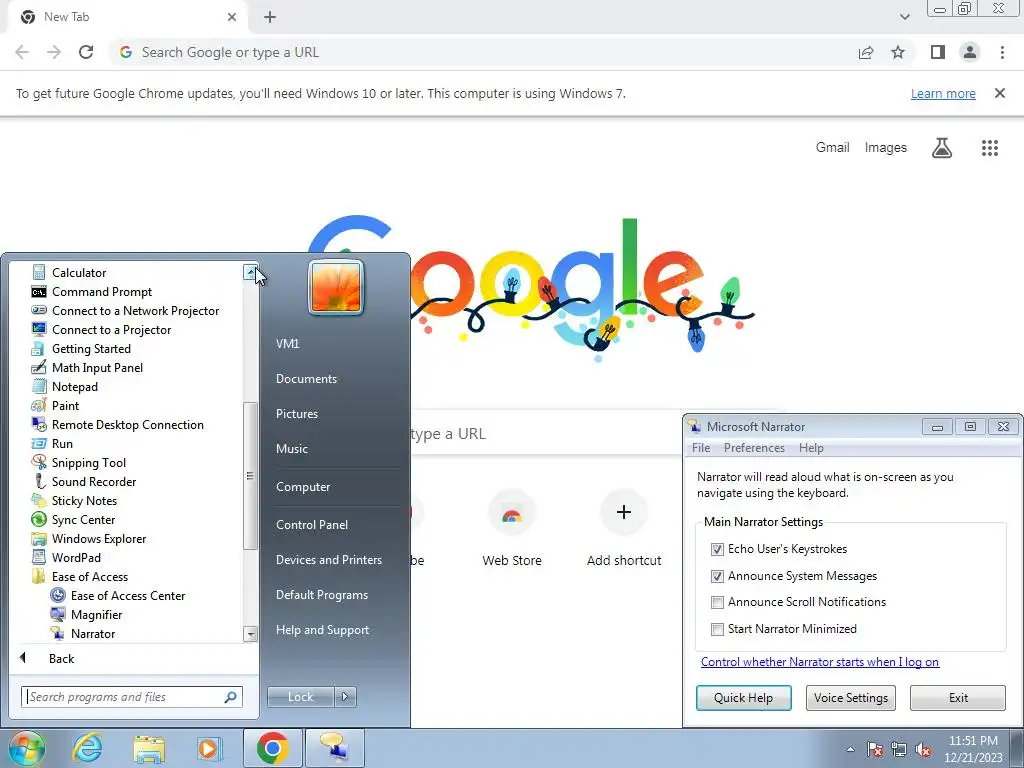Open Ease of Access Center
The image size is (1024, 768).
(x=127, y=595)
